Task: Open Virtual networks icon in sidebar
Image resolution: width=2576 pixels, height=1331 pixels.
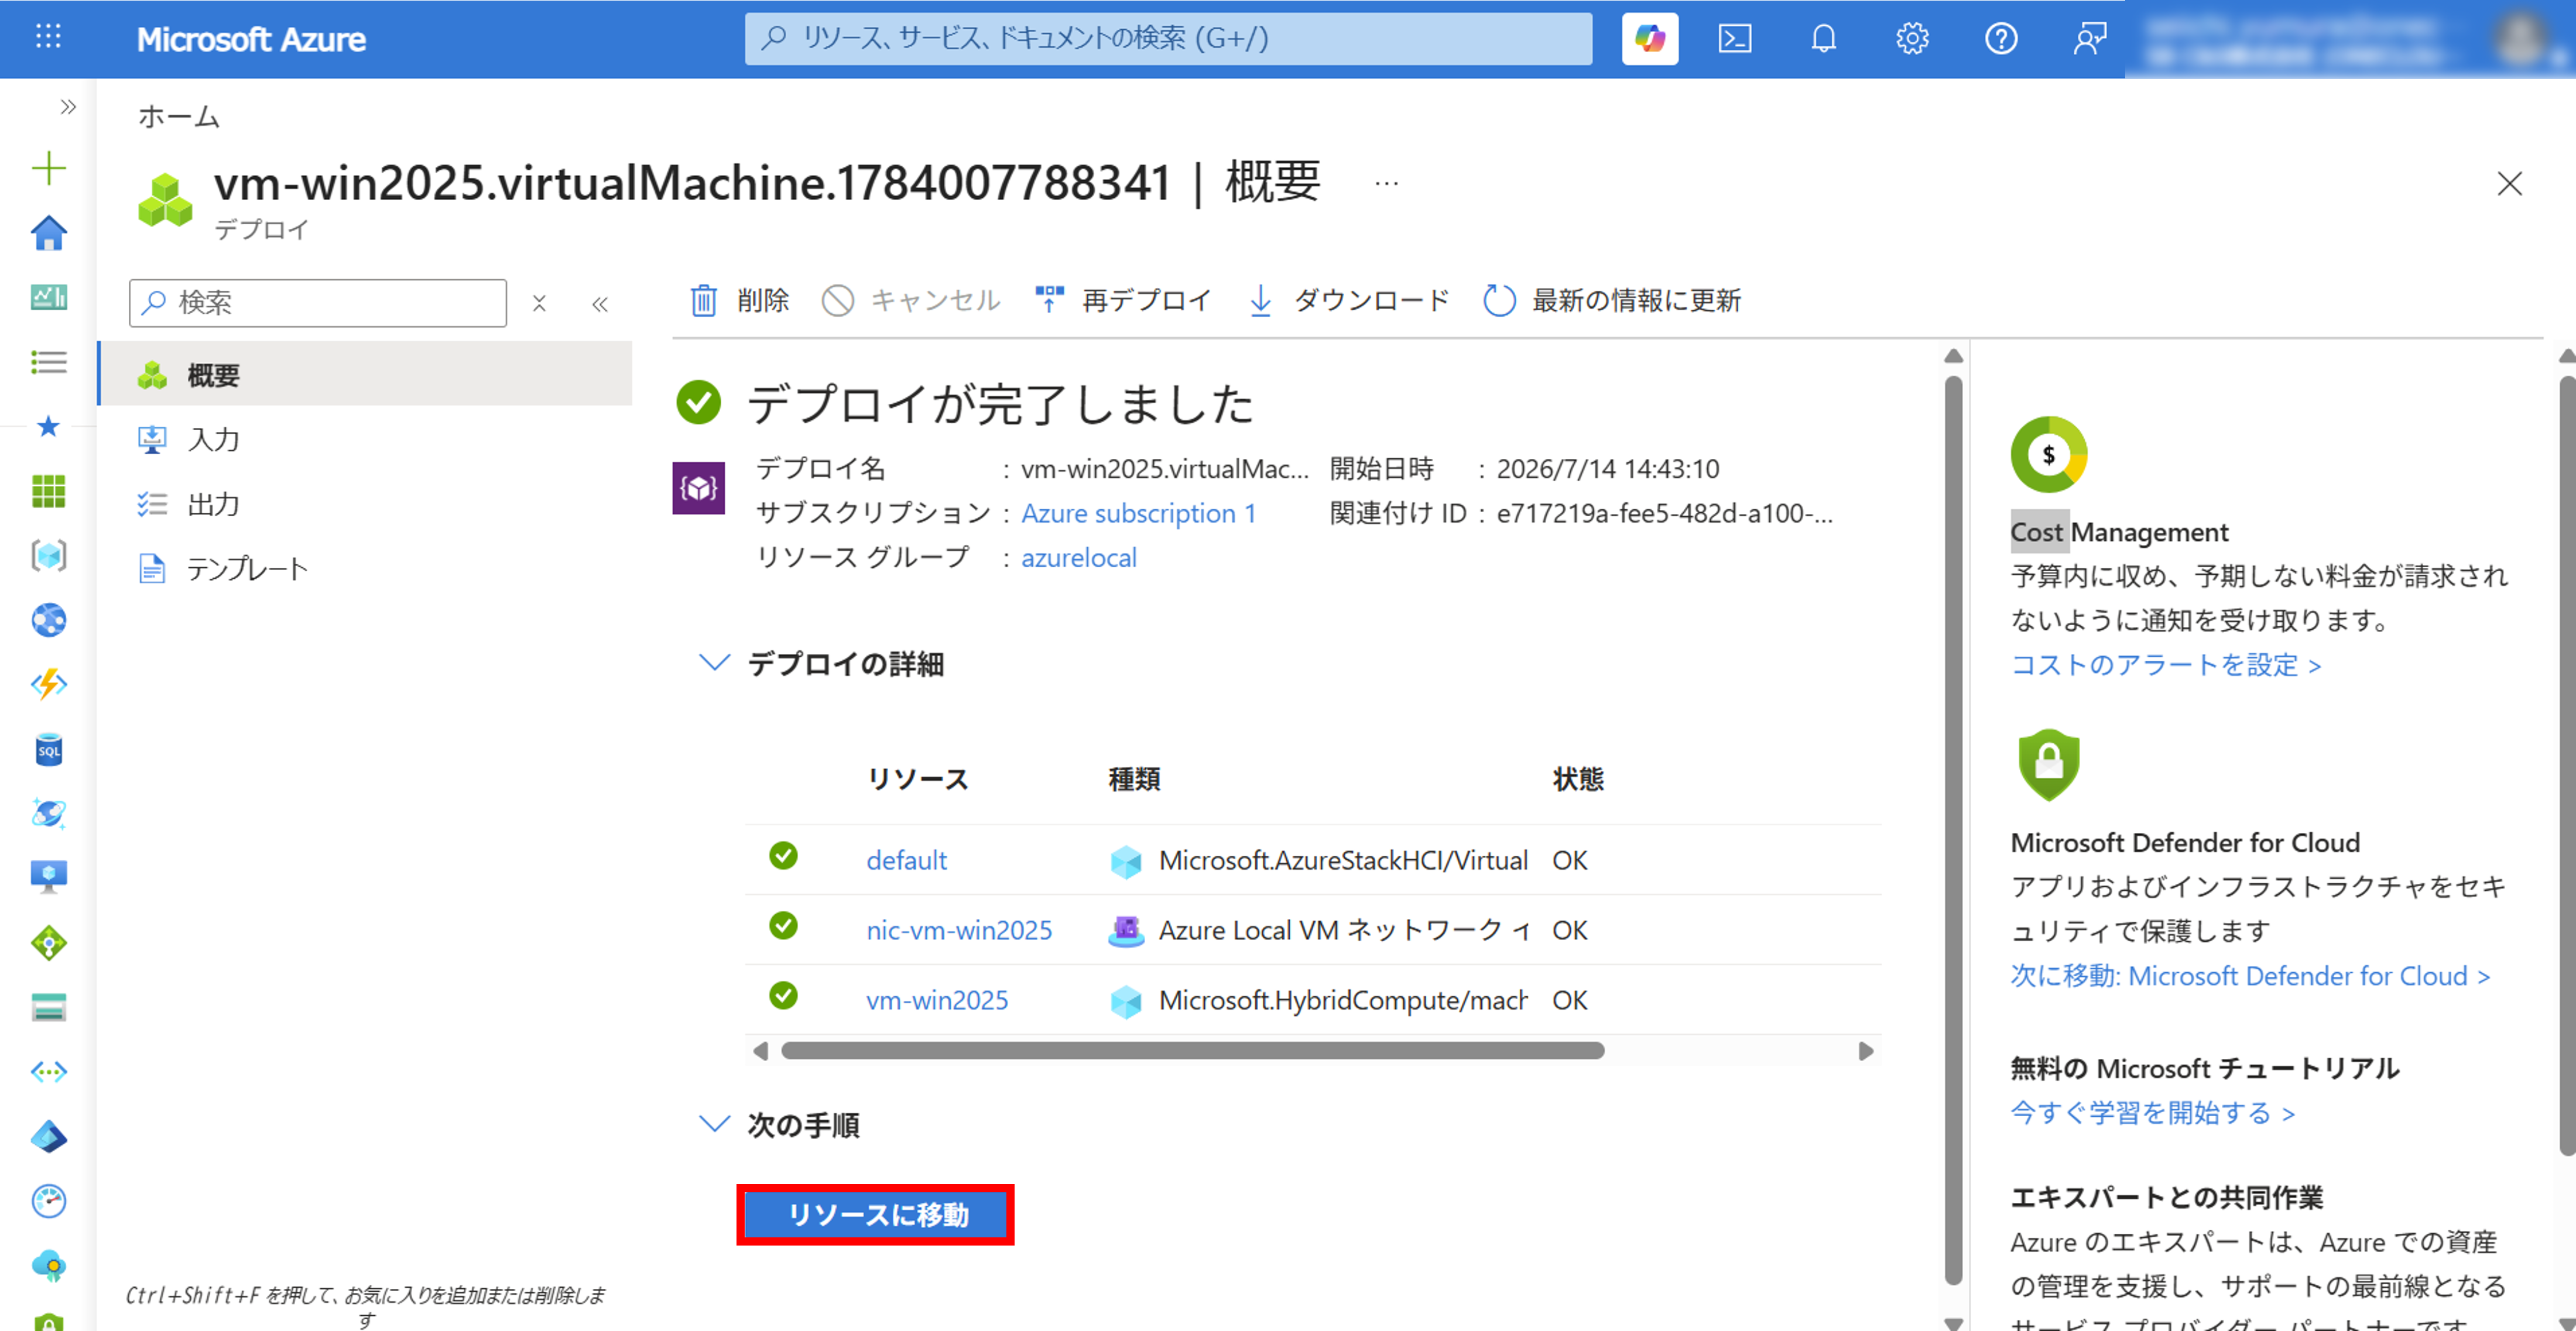Action: click(48, 1072)
